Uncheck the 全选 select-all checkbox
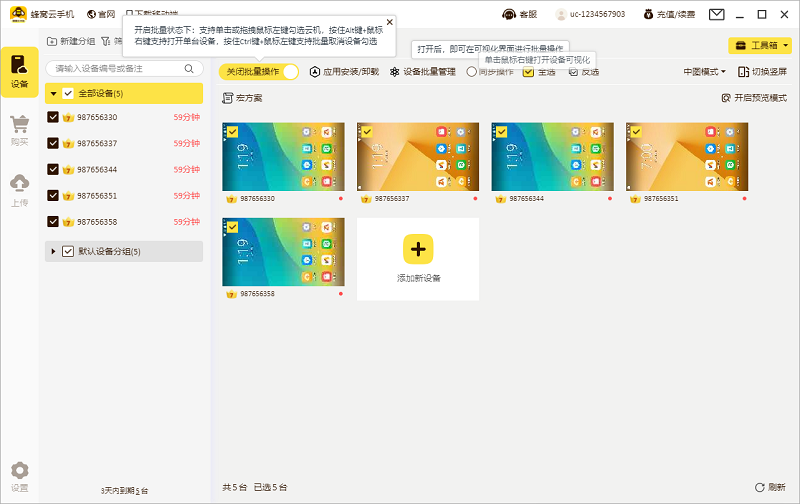800x504 pixels. pyautogui.click(x=528, y=72)
